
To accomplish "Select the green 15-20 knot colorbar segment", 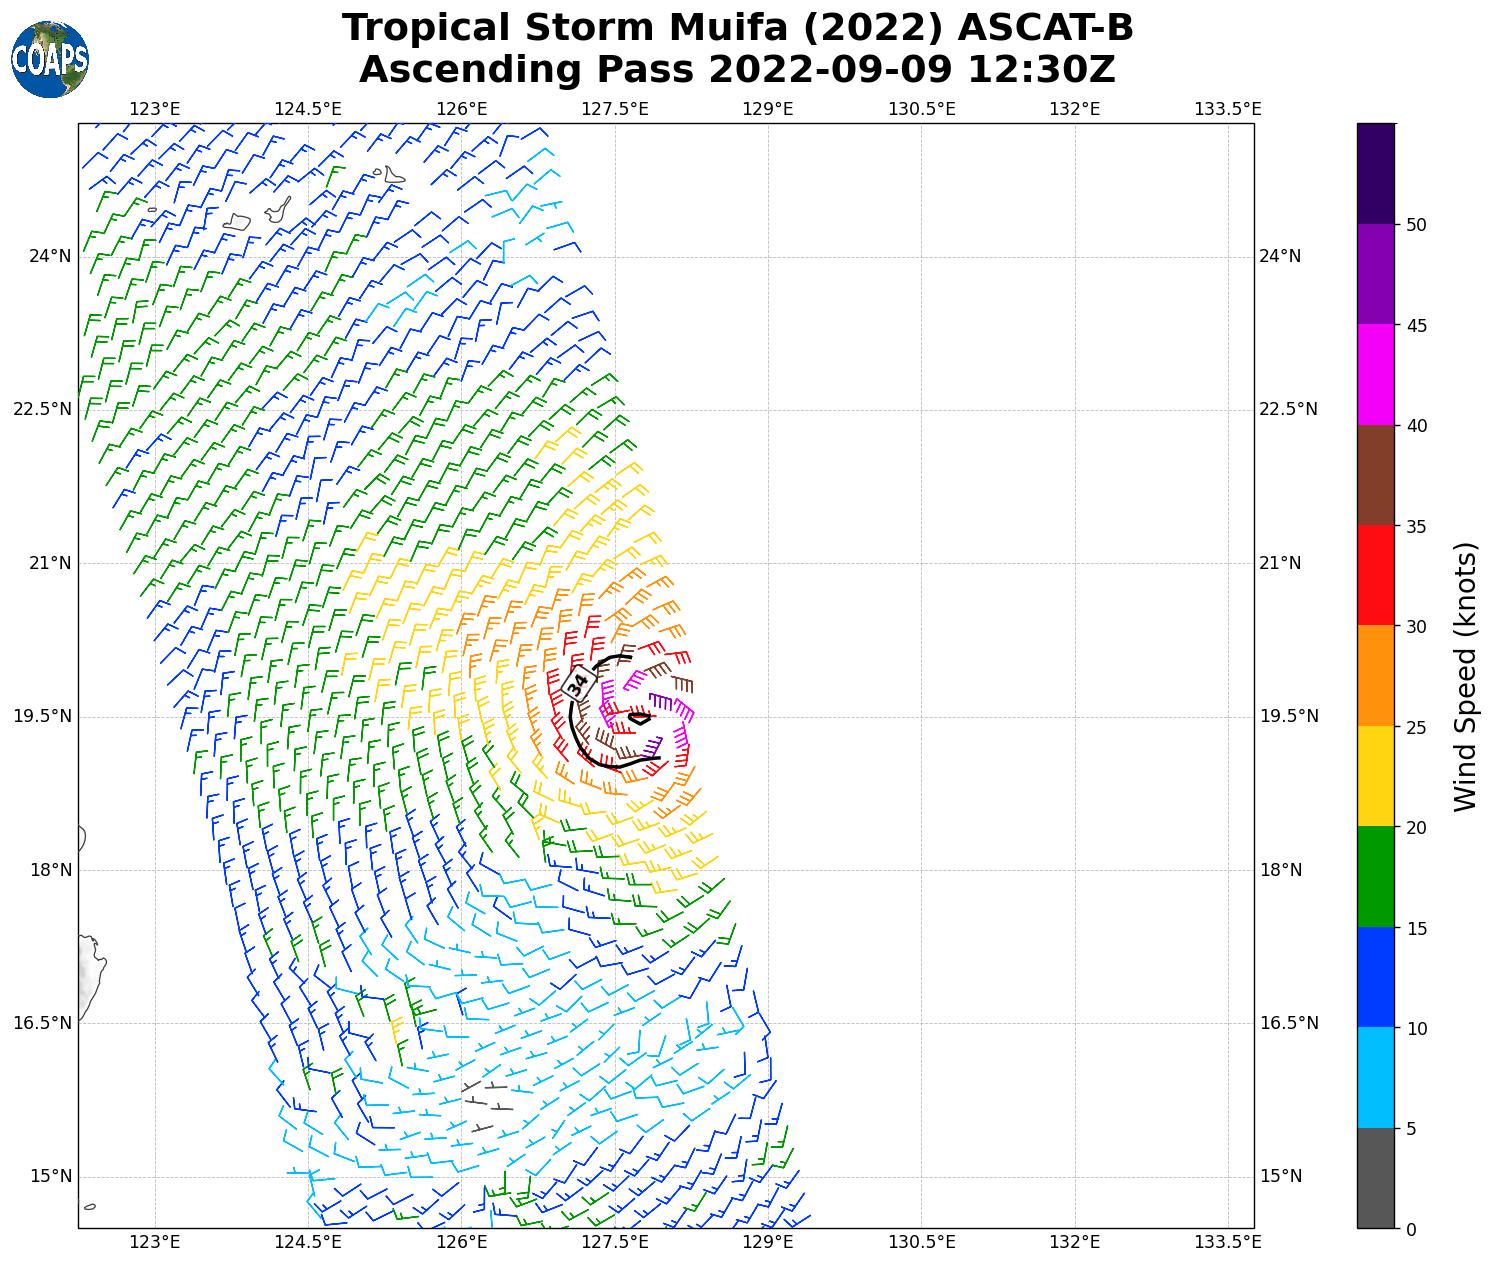I will (x=1375, y=877).
